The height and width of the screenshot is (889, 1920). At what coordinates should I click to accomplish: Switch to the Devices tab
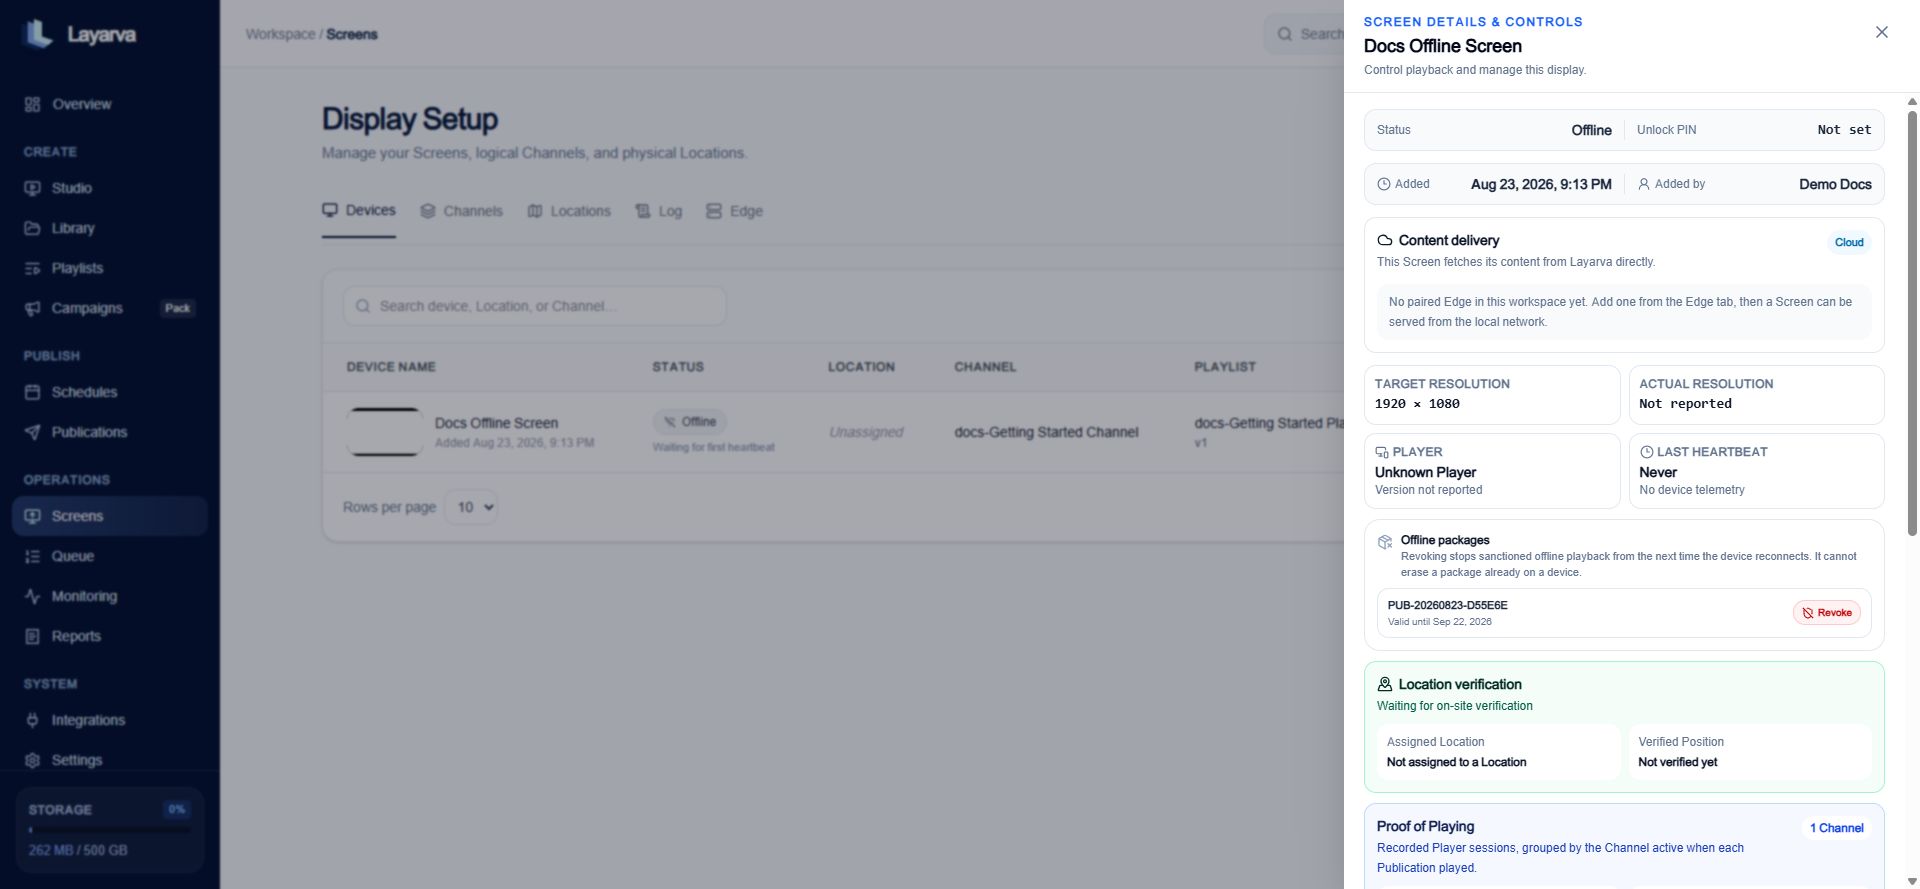tap(359, 211)
